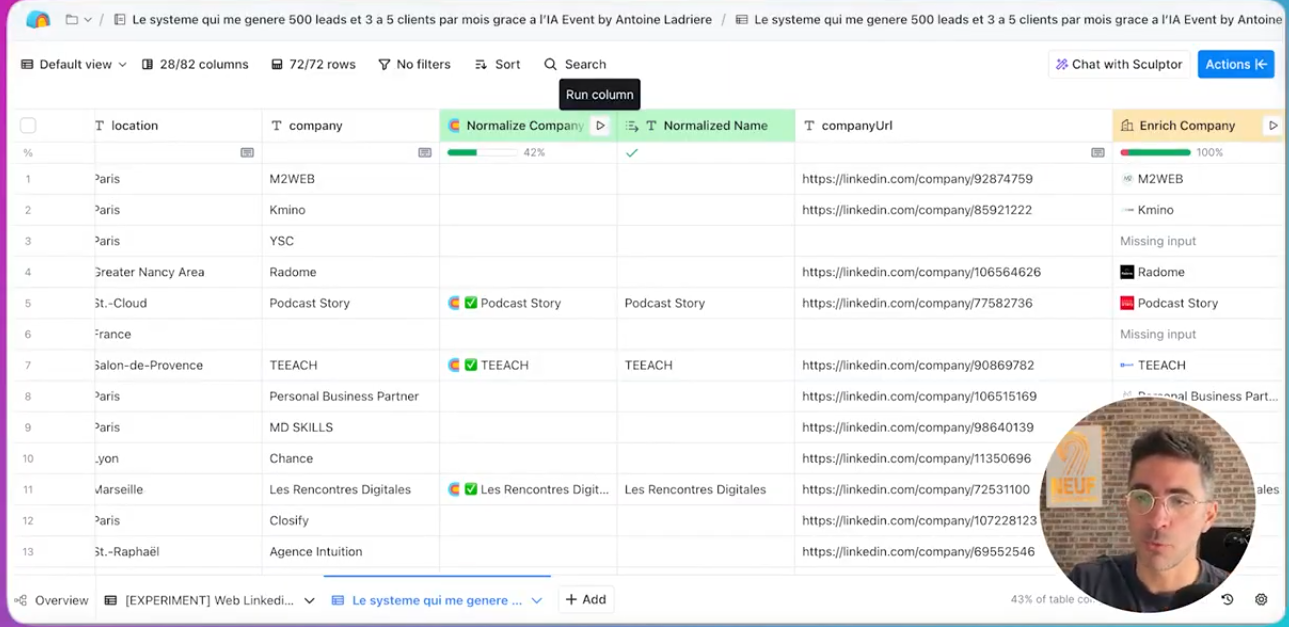Open the Podcast Story Normalize Company result
This screenshot has width=1289, height=627.
[x=528, y=303]
